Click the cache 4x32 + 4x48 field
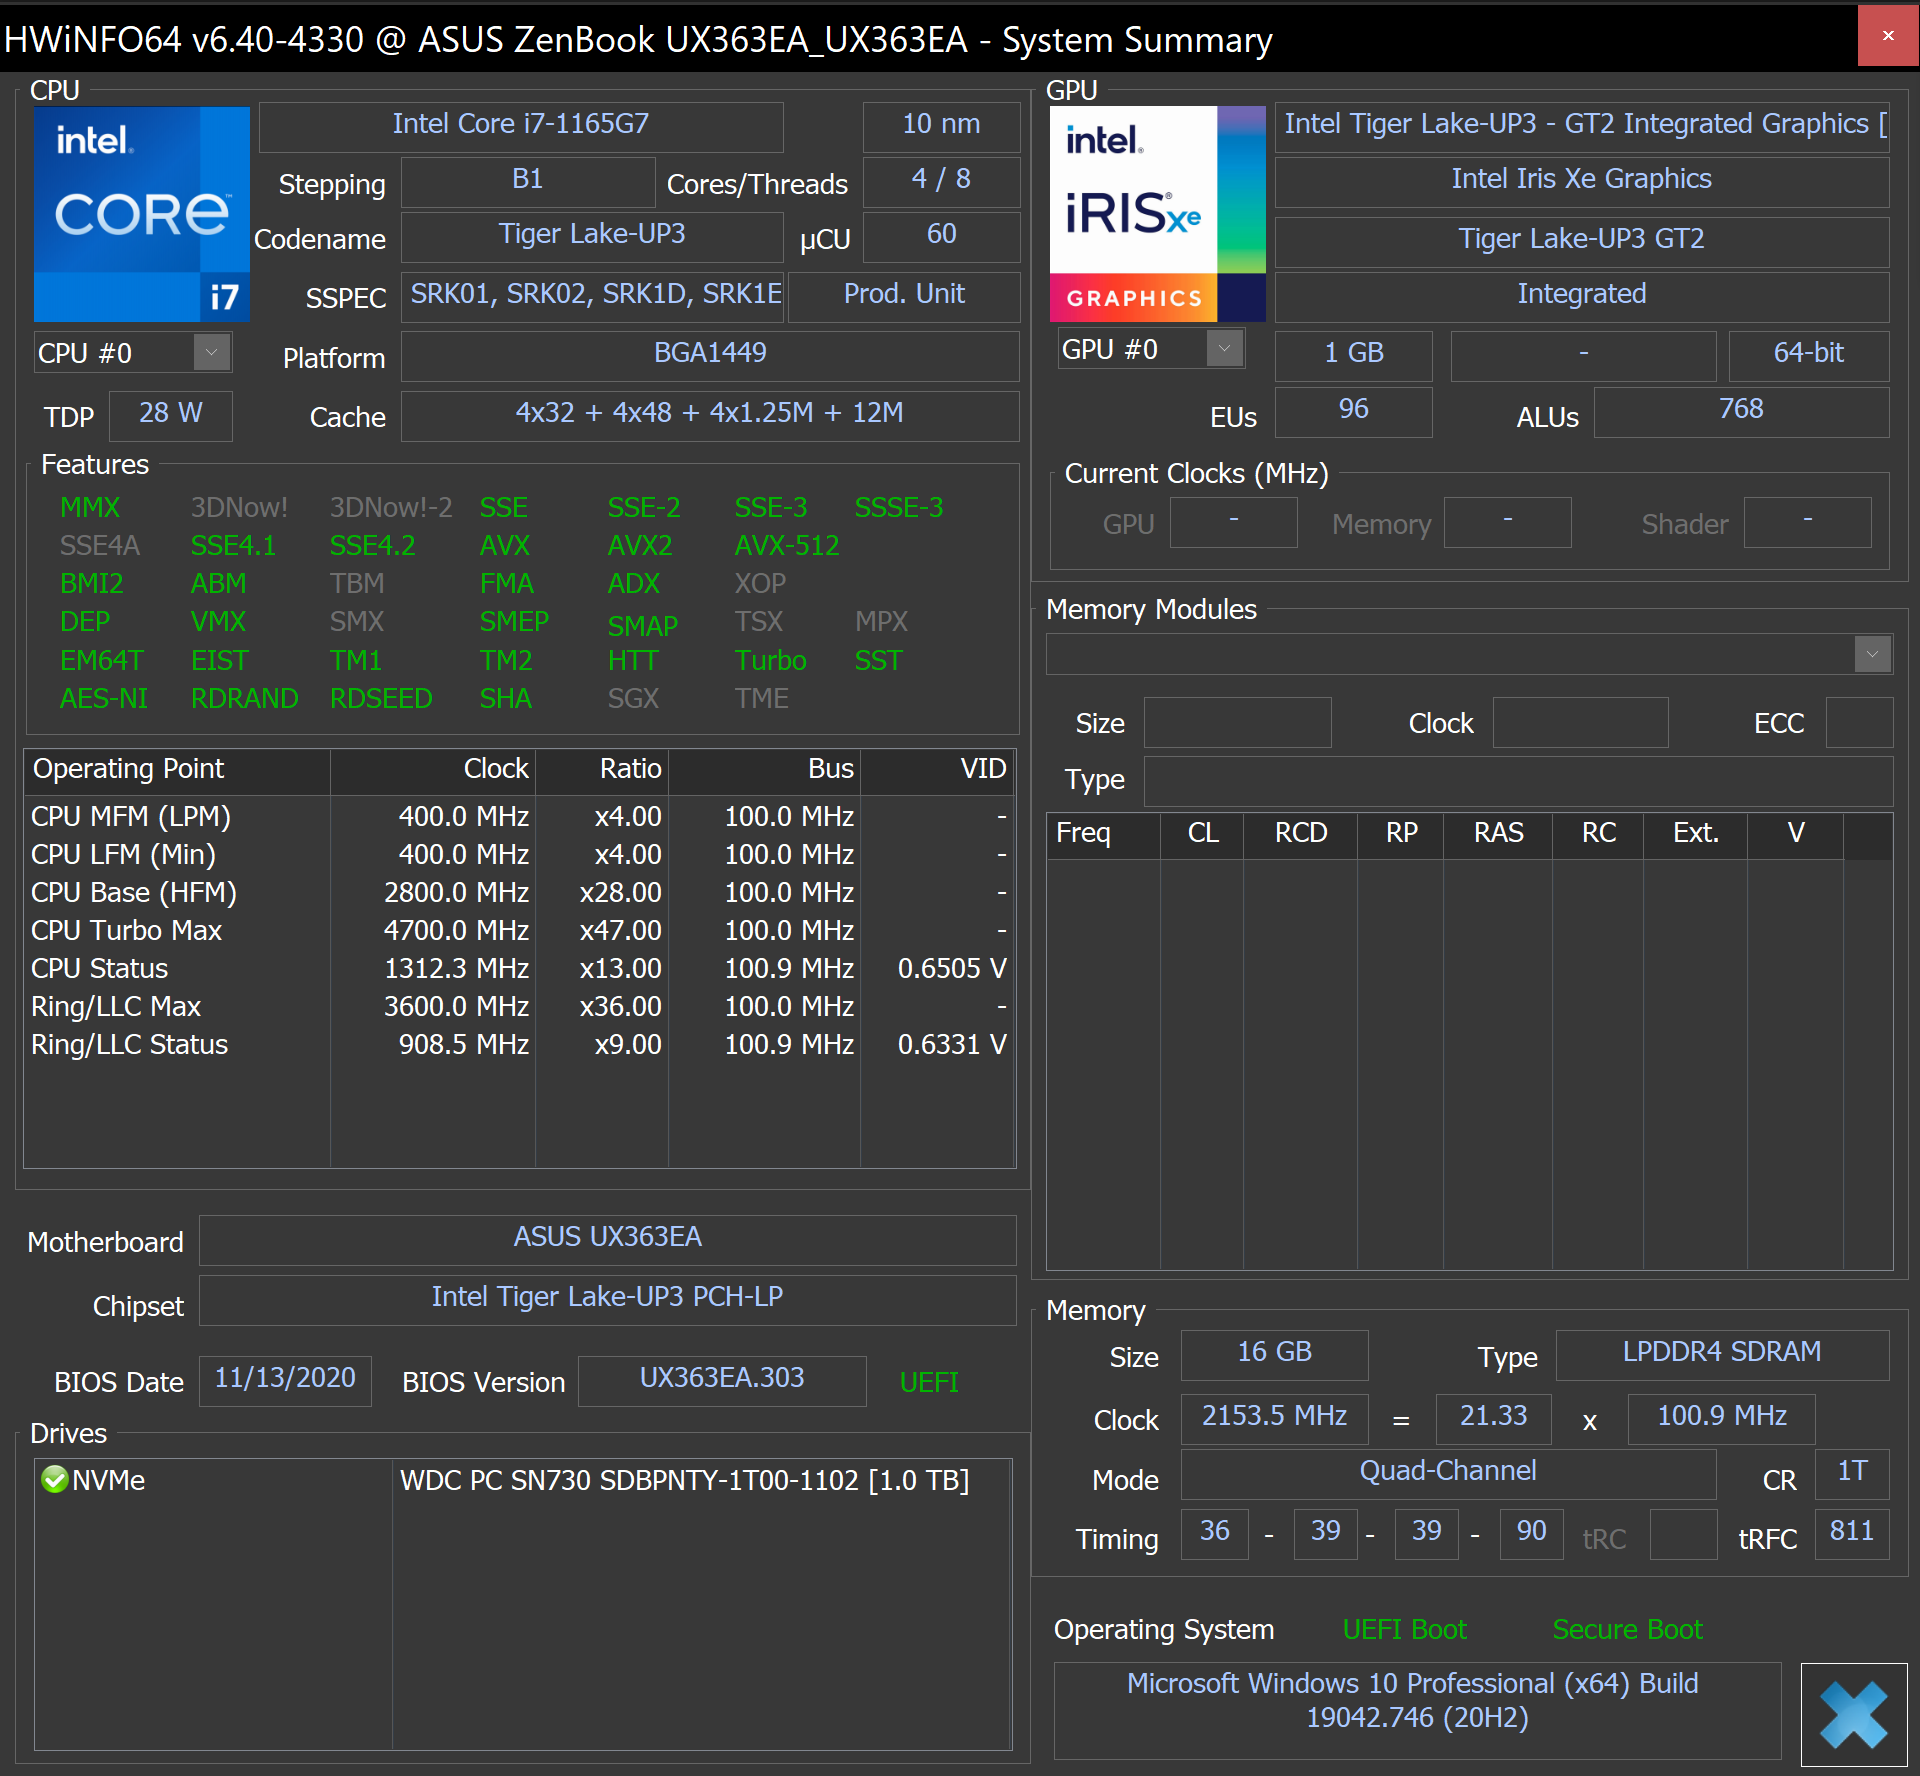The width and height of the screenshot is (1920, 1776). tap(710, 414)
